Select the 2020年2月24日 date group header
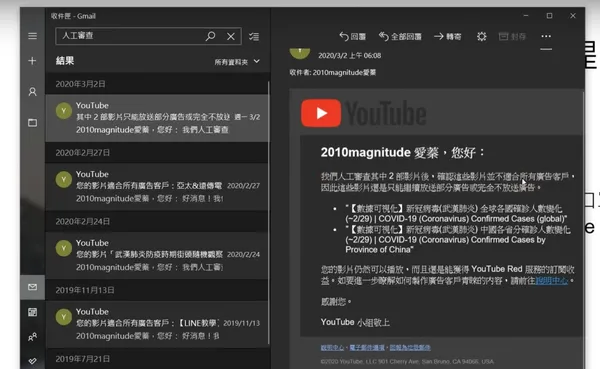Screen dimensions: 600x369 (157, 221)
